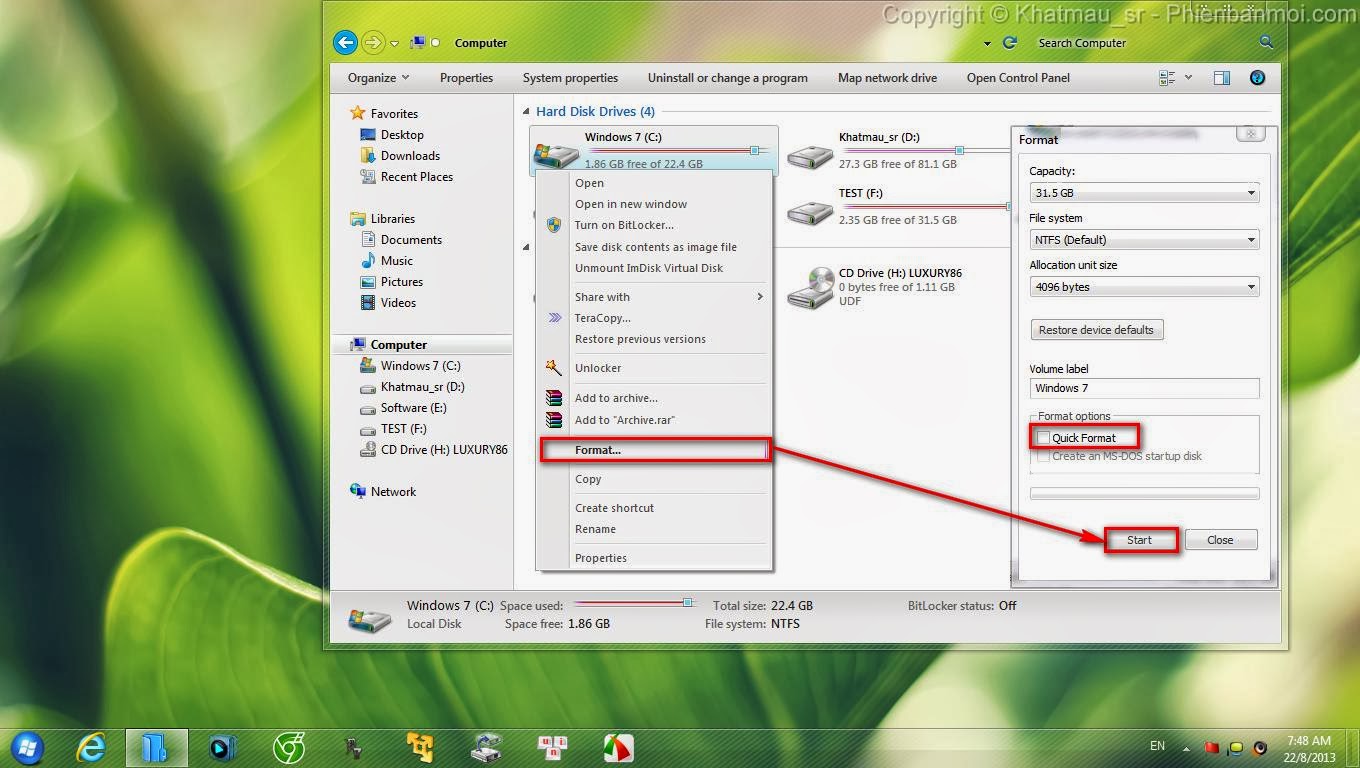
Task: Launch FastStone Capture from the taskbar
Action: [x=618, y=747]
